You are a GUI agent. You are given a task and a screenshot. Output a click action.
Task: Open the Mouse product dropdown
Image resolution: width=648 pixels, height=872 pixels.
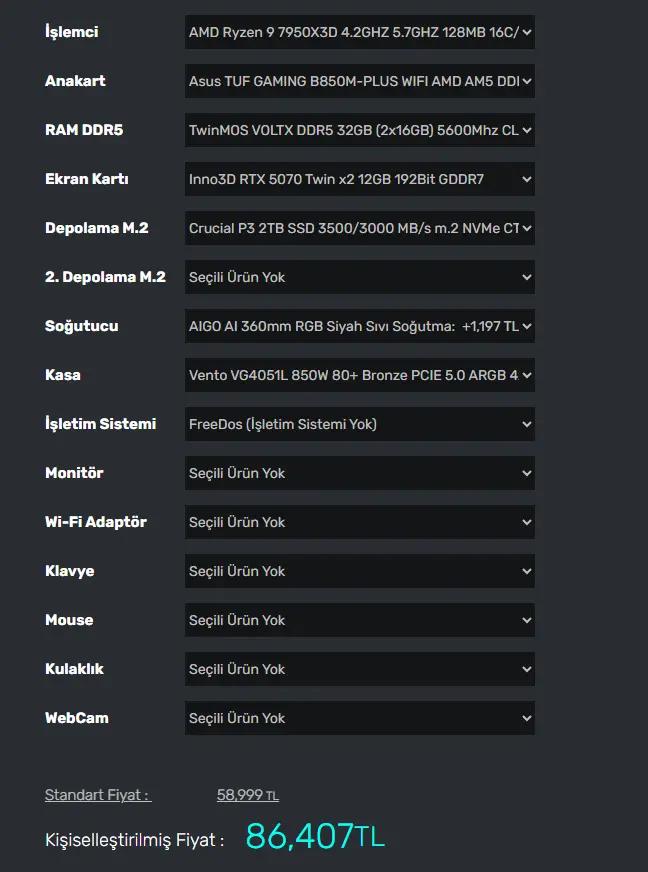coord(360,620)
